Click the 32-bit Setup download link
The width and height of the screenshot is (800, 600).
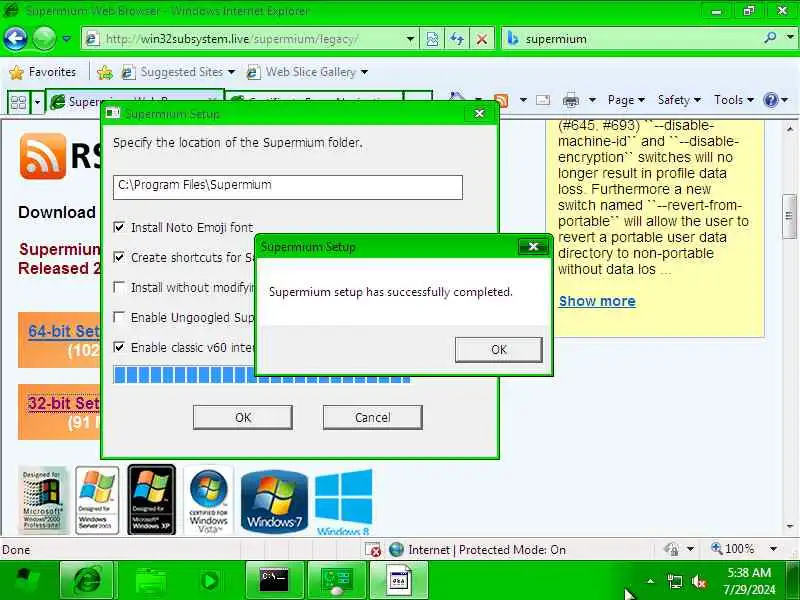pyautogui.click(x=64, y=403)
